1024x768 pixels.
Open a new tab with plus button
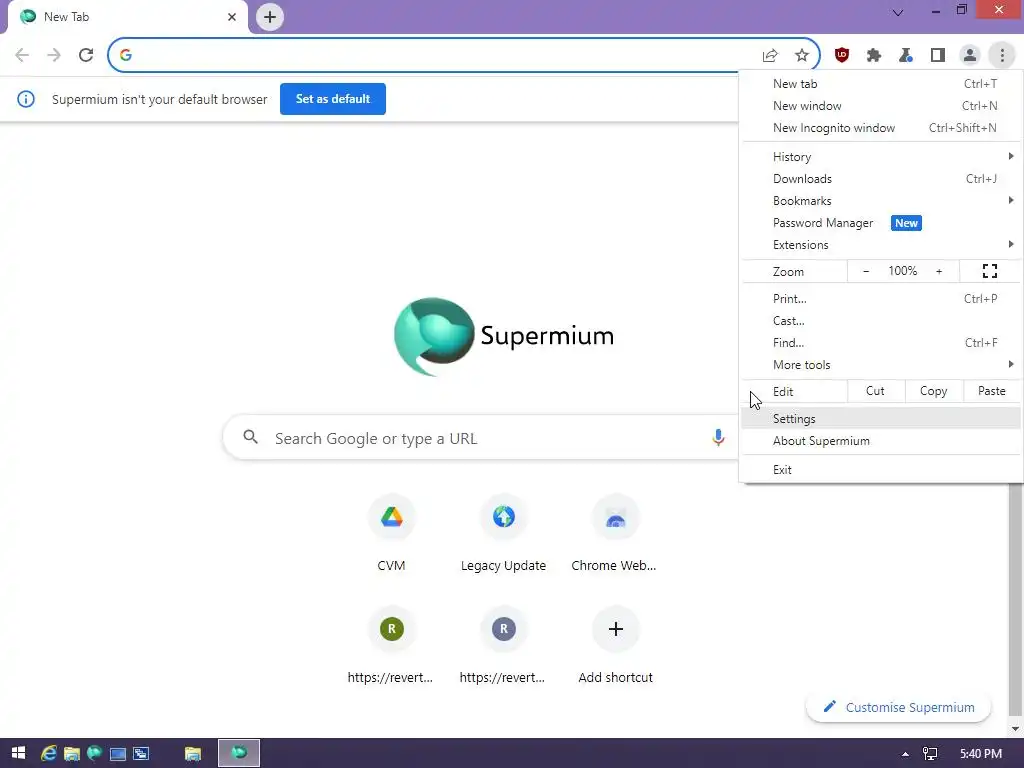coord(270,17)
